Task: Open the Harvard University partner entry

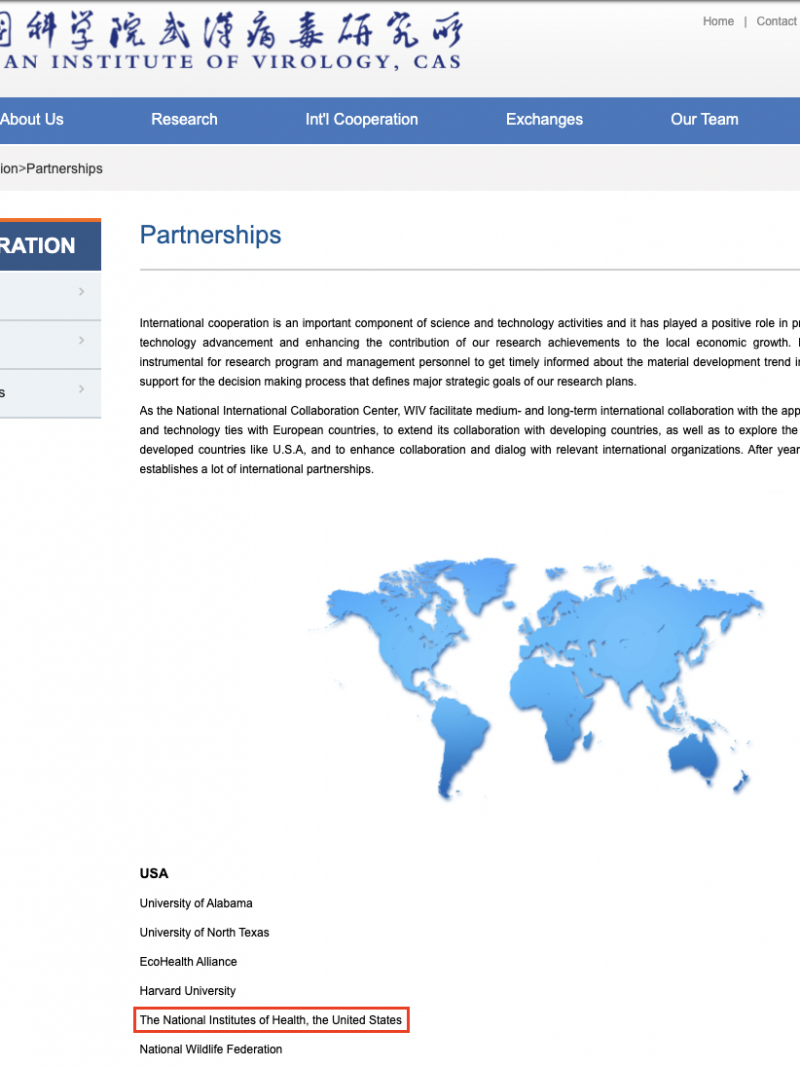Action: [x=188, y=990]
